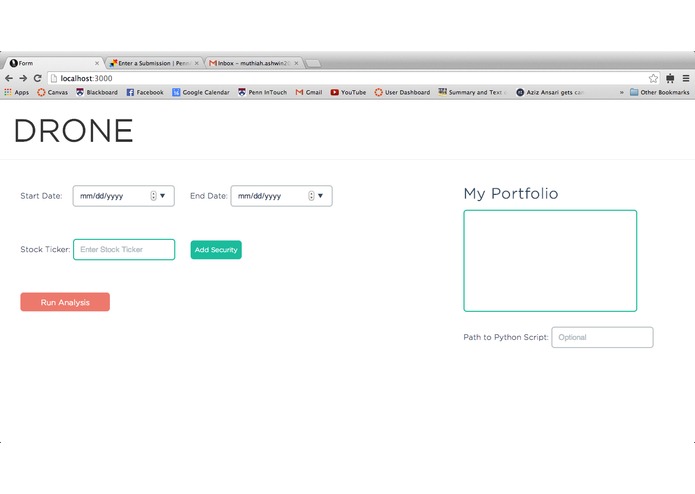Image resolution: width=695 pixels, height=494 pixels.
Task: Close the Enter a Submission tab
Action: click(x=196, y=63)
